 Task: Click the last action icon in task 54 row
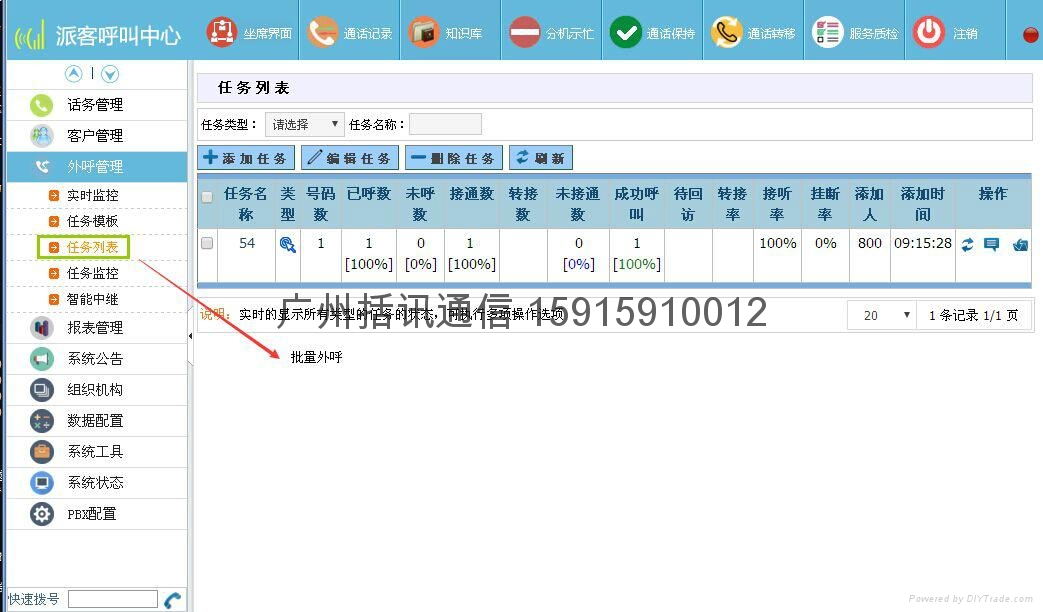(1020, 245)
